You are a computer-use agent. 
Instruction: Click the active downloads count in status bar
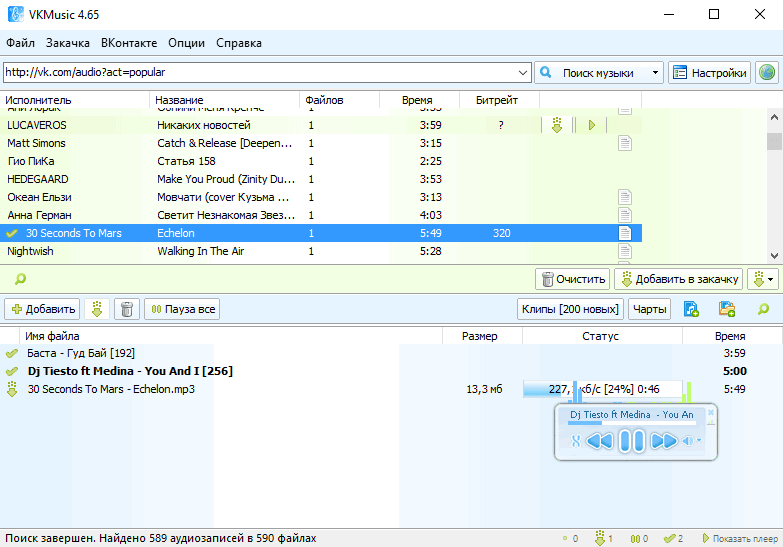point(604,539)
